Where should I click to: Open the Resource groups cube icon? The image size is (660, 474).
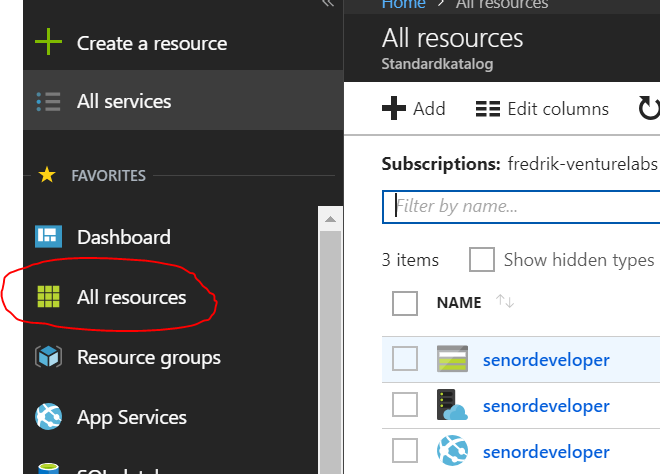click(48, 357)
